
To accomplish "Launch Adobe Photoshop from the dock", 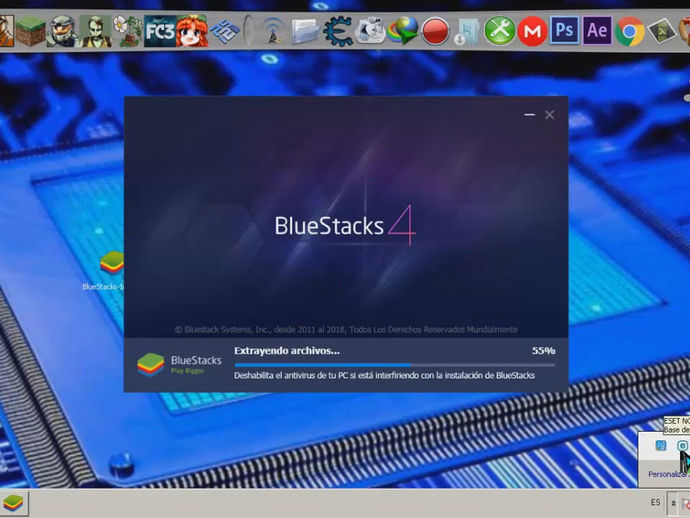I will click(565, 30).
